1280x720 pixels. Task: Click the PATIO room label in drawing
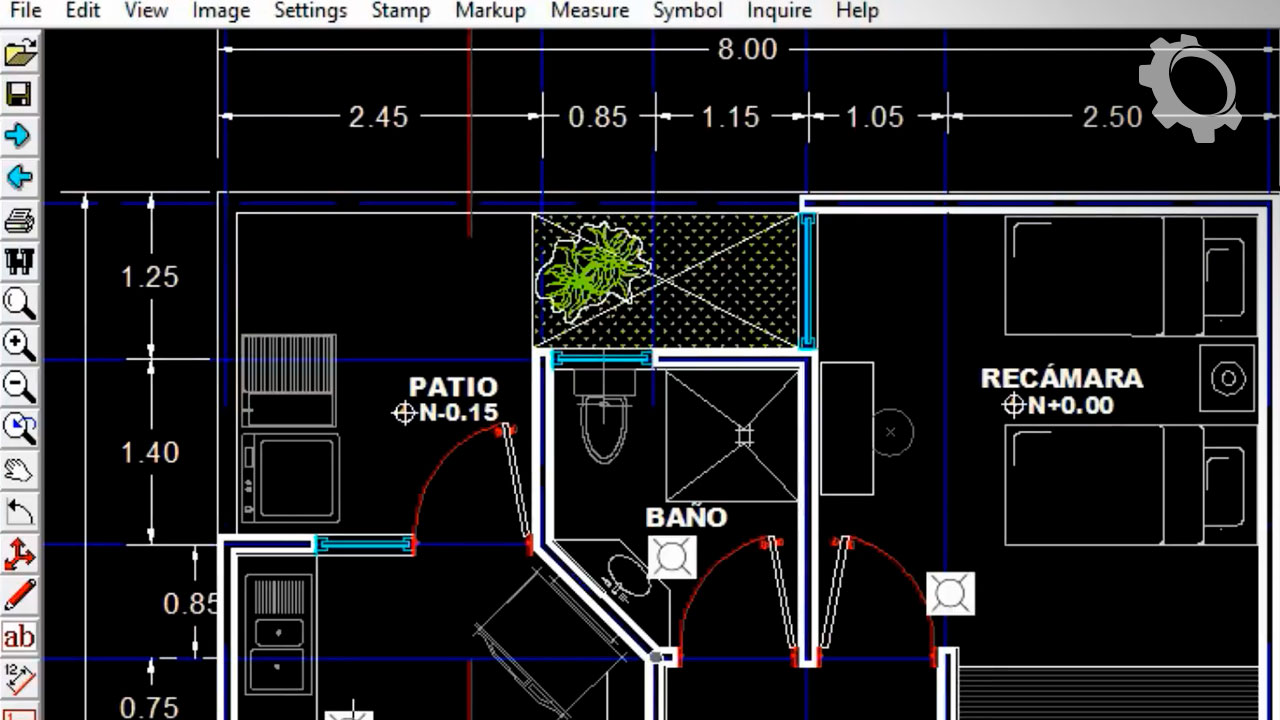tap(453, 387)
